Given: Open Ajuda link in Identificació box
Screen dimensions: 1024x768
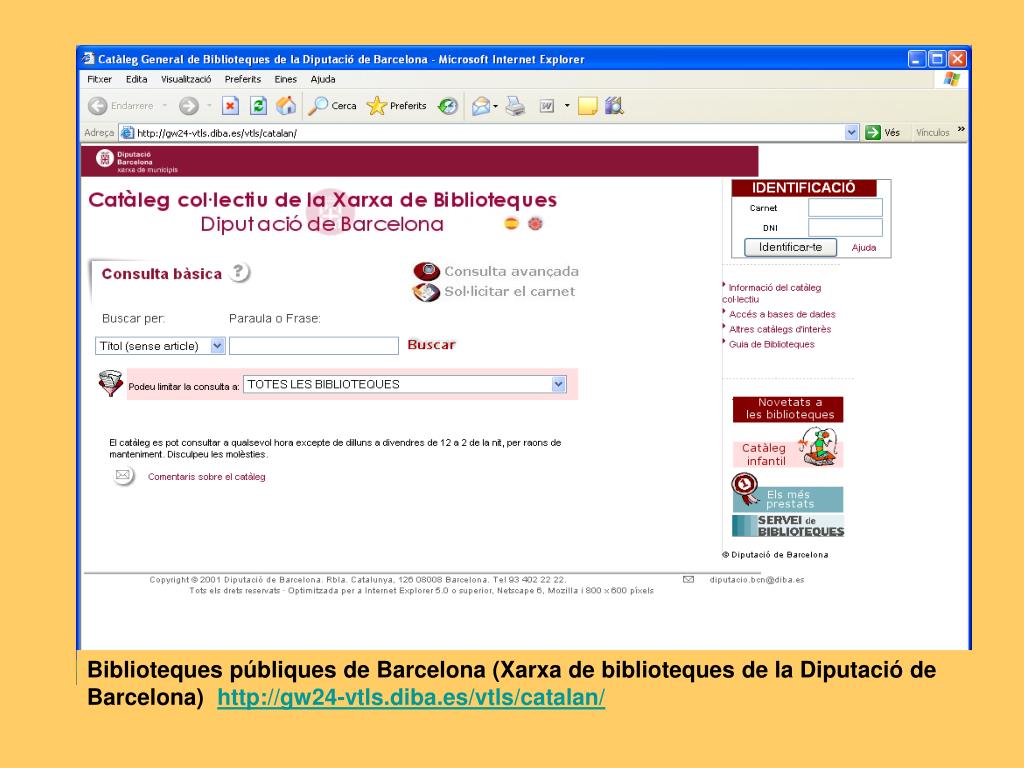Looking at the screenshot, I should [x=864, y=248].
